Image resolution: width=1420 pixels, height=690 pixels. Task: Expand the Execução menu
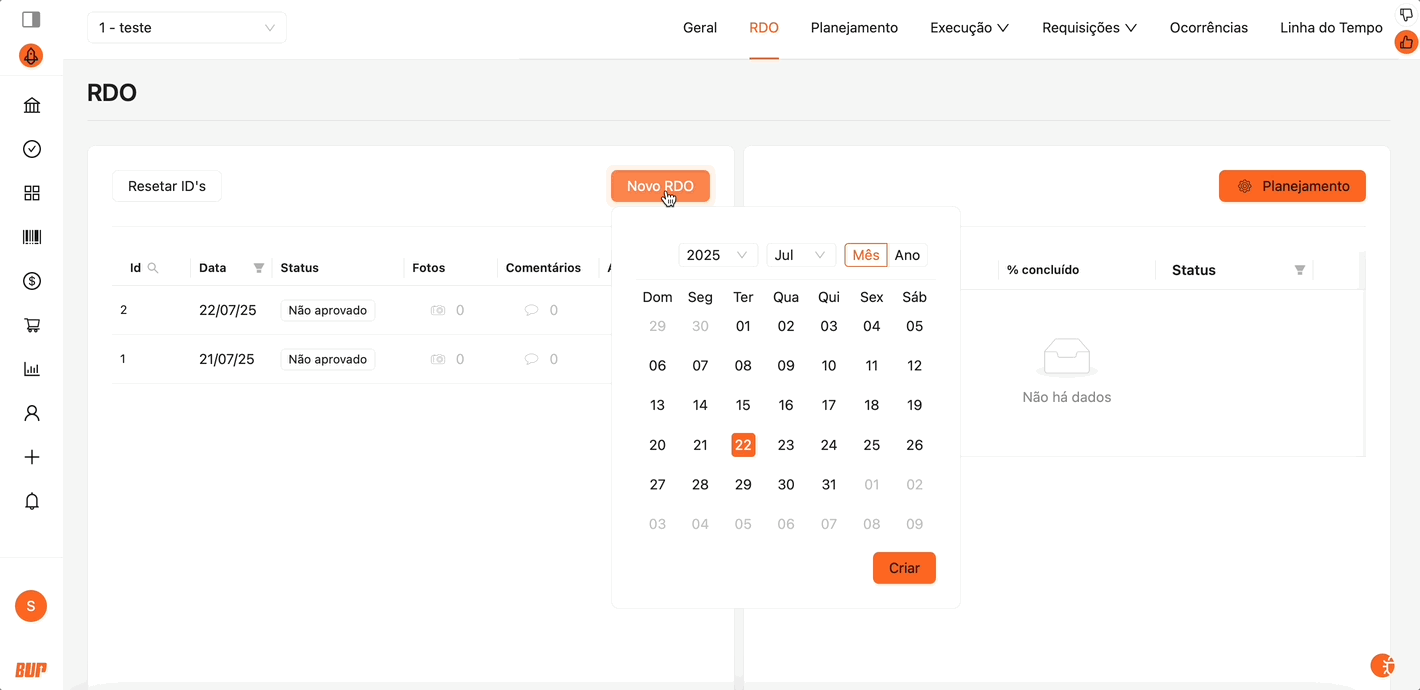click(969, 28)
